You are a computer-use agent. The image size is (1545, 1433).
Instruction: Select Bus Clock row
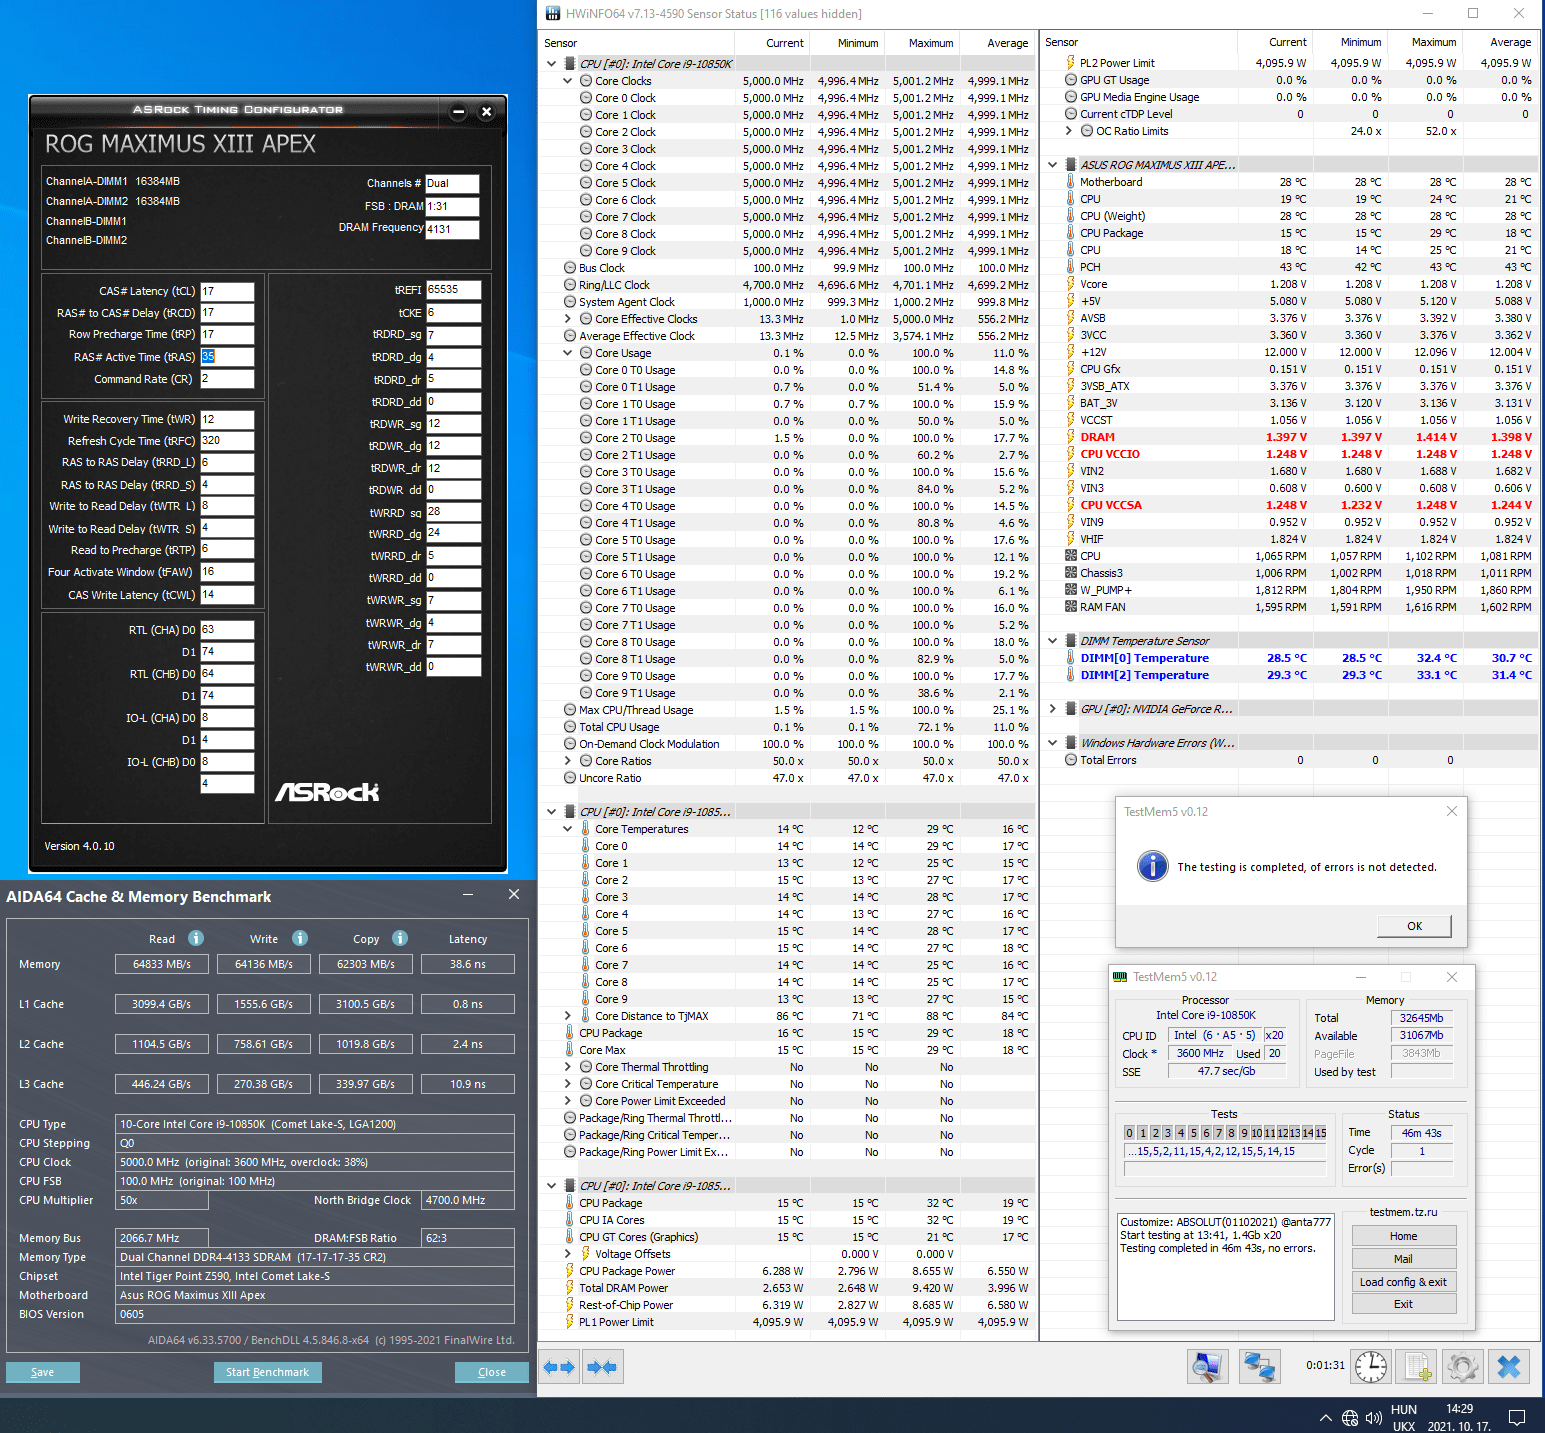point(786,268)
